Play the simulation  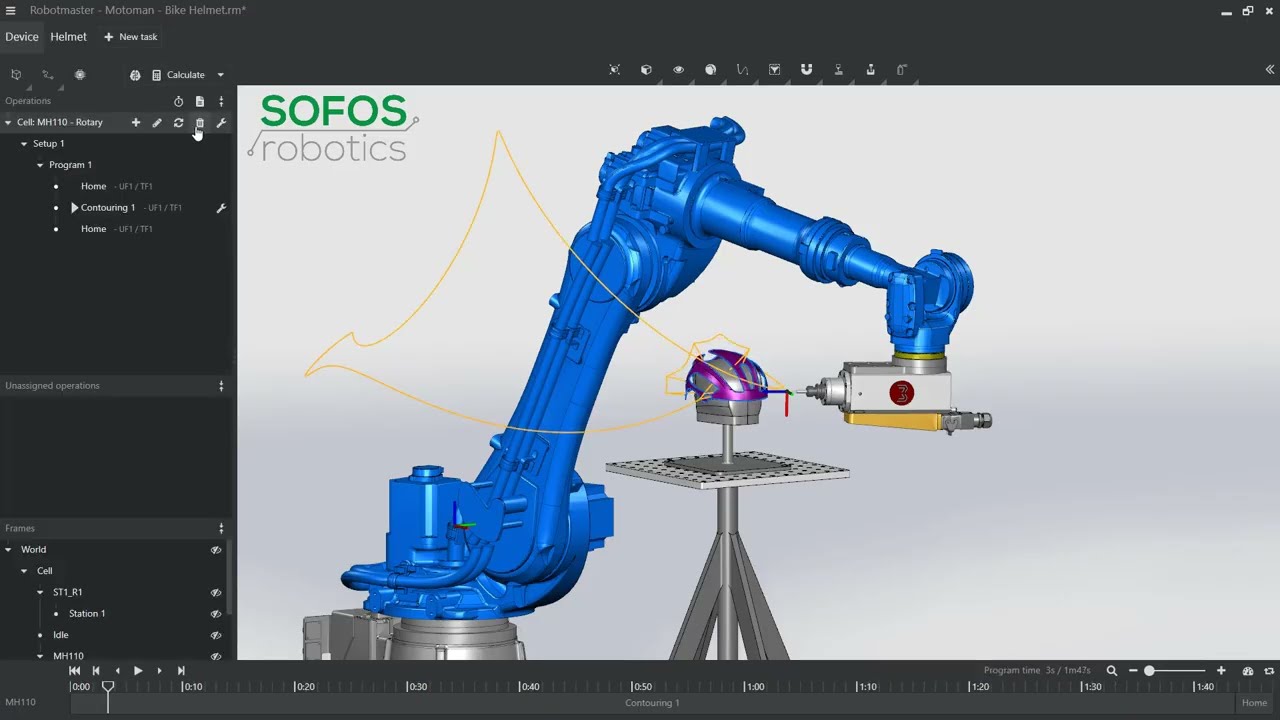click(x=138, y=671)
